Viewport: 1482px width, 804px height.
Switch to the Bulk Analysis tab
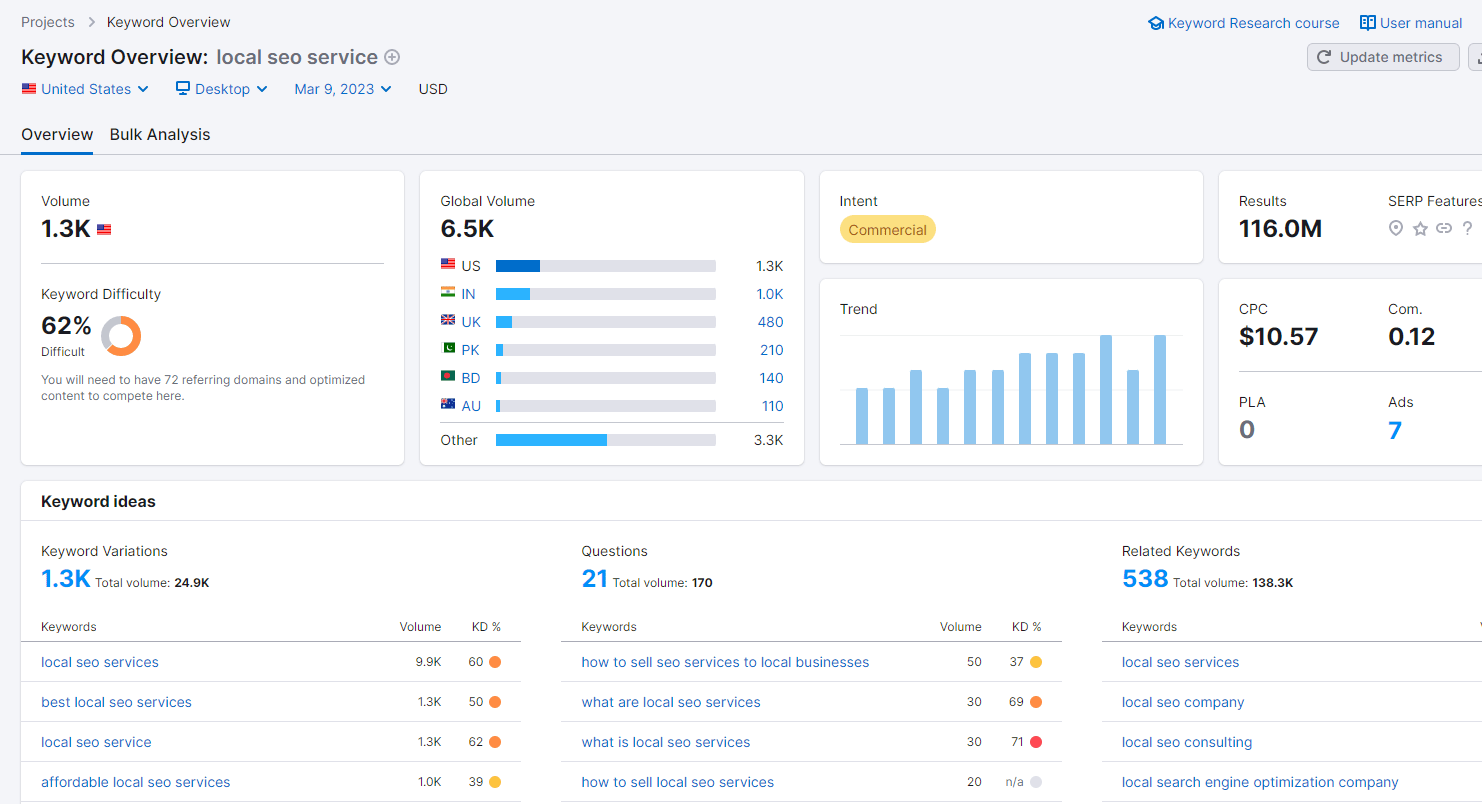pyautogui.click(x=160, y=135)
